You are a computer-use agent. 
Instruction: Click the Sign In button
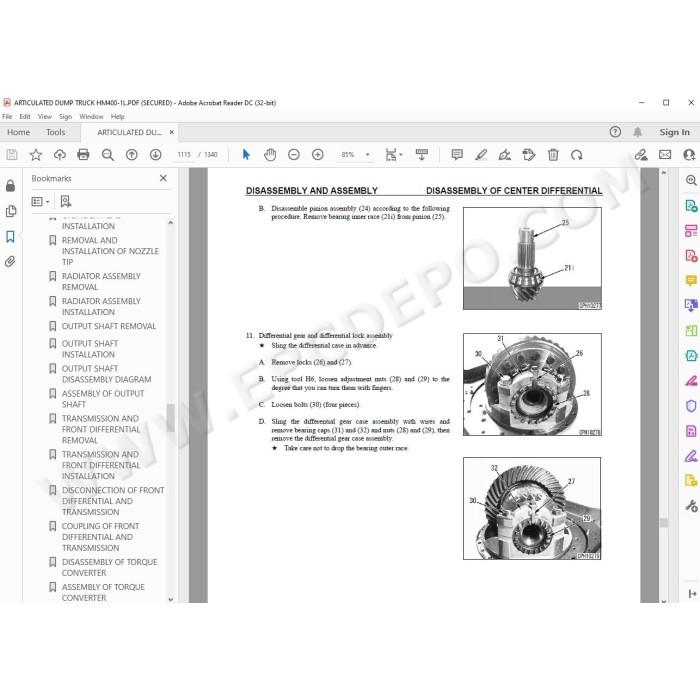click(x=674, y=132)
